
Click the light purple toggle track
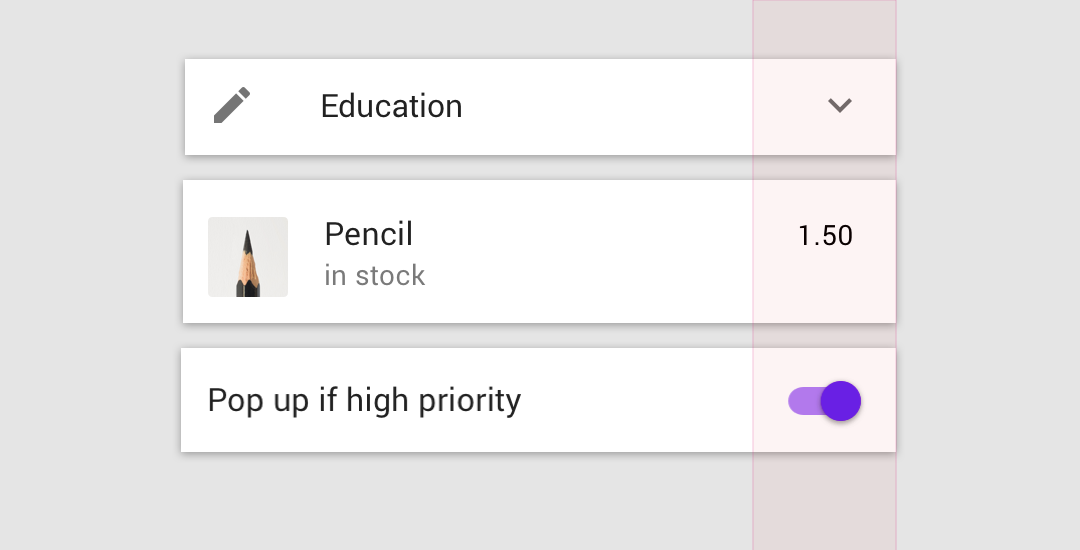point(804,401)
